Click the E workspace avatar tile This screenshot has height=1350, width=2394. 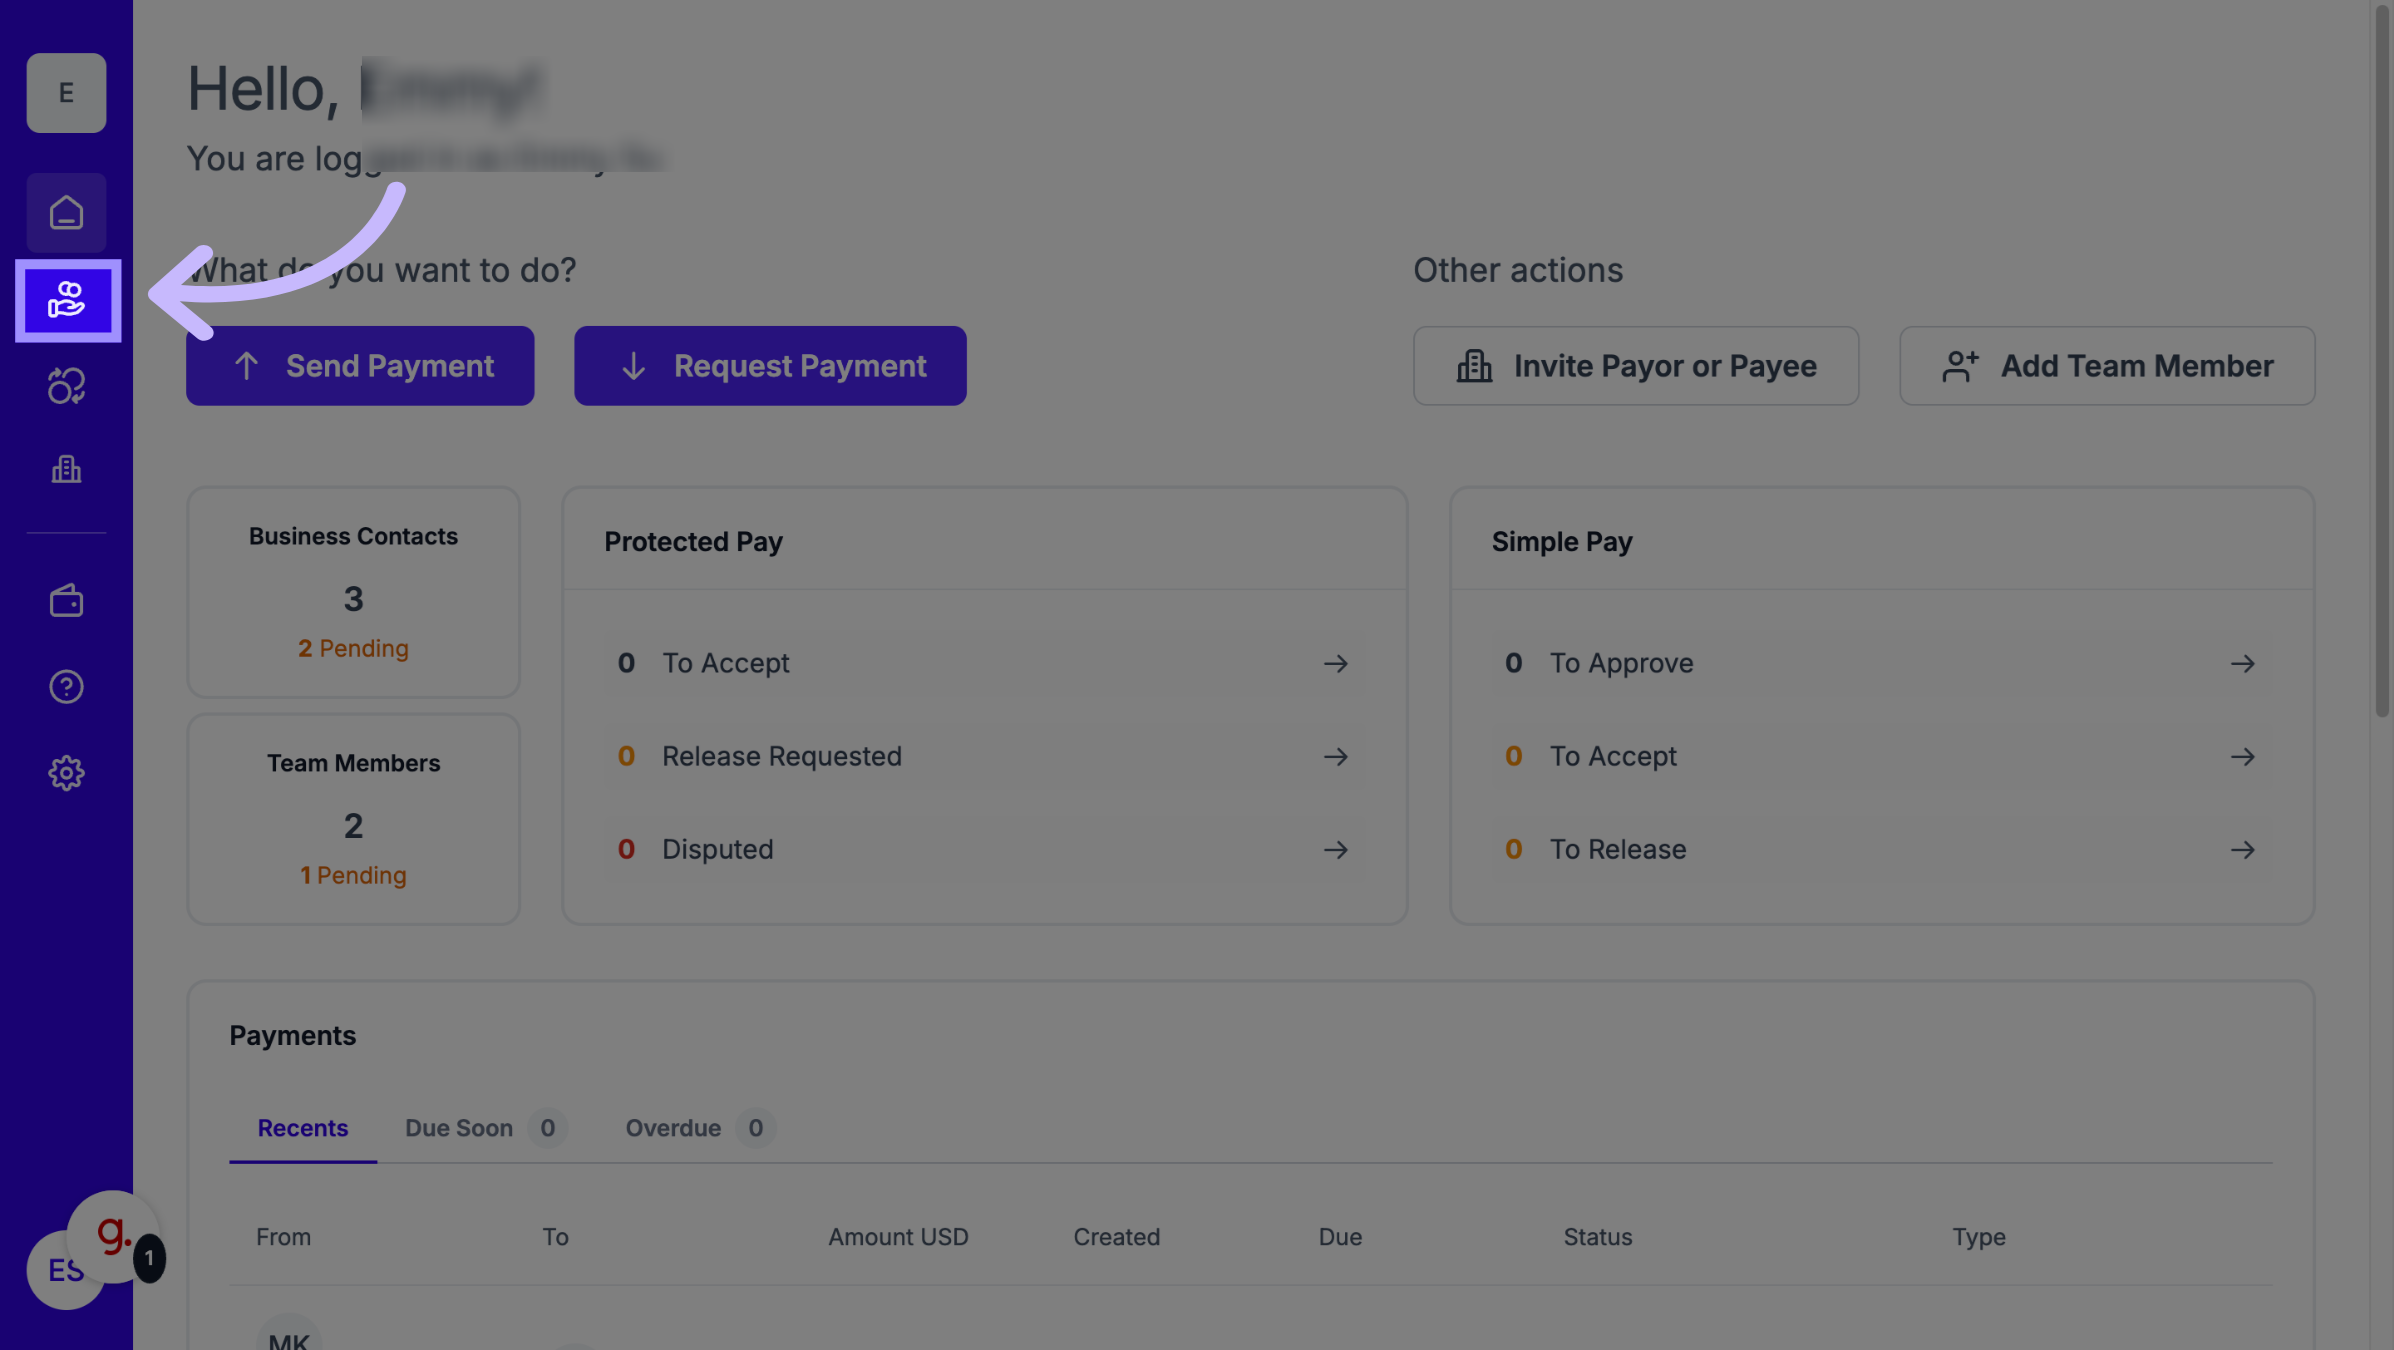point(66,93)
